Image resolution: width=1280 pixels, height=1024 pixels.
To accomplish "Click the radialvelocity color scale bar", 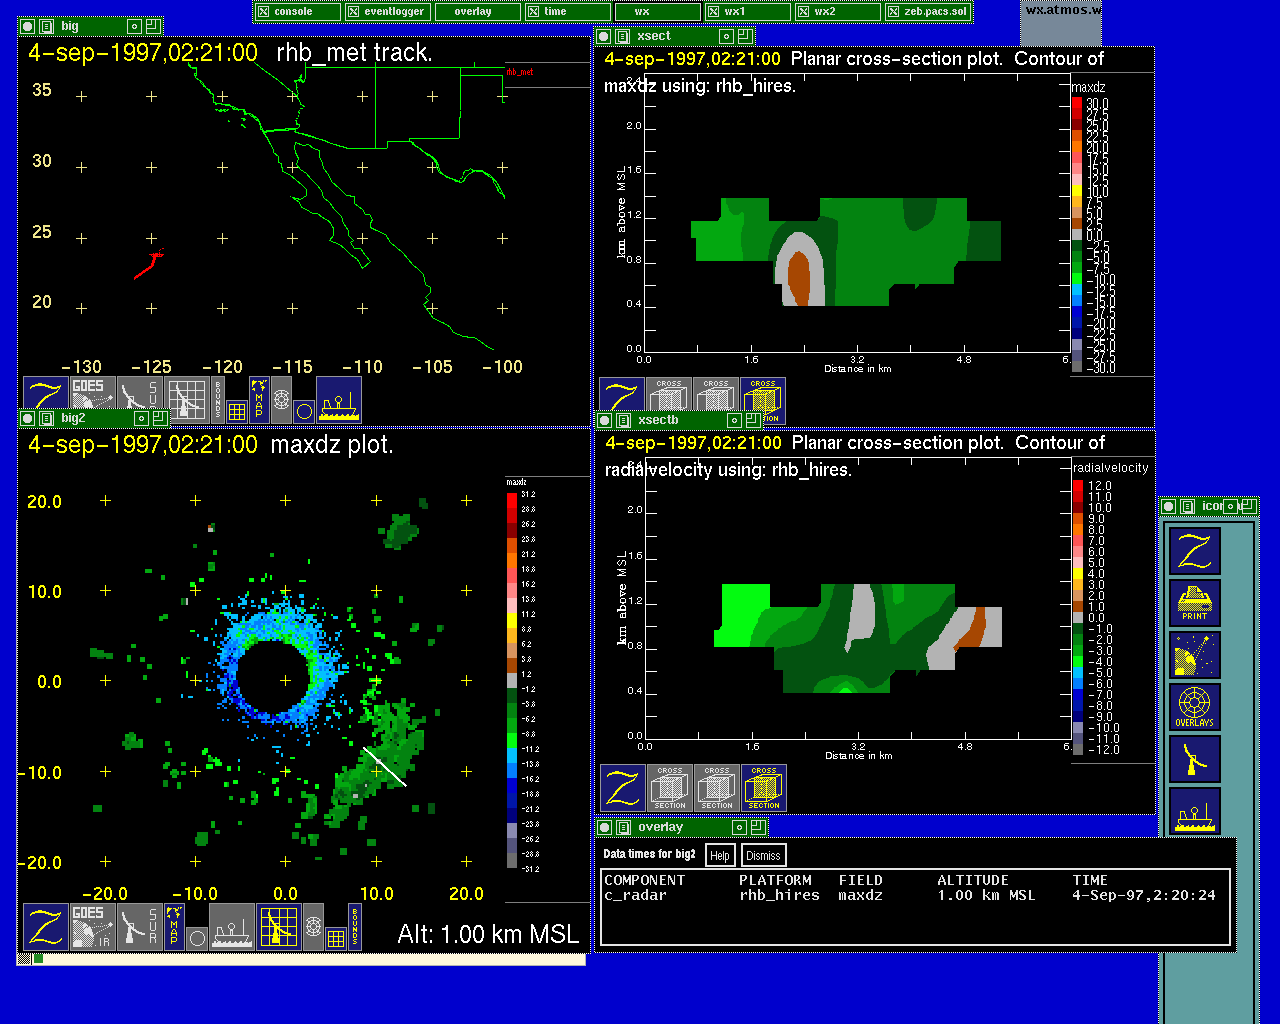I will click(x=1078, y=617).
